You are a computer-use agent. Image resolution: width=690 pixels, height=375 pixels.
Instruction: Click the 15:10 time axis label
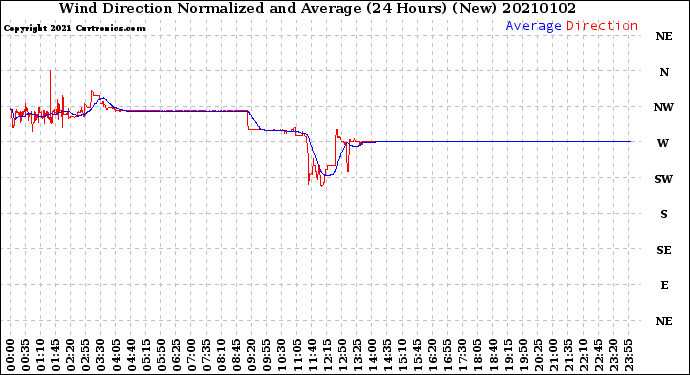tap(403, 355)
